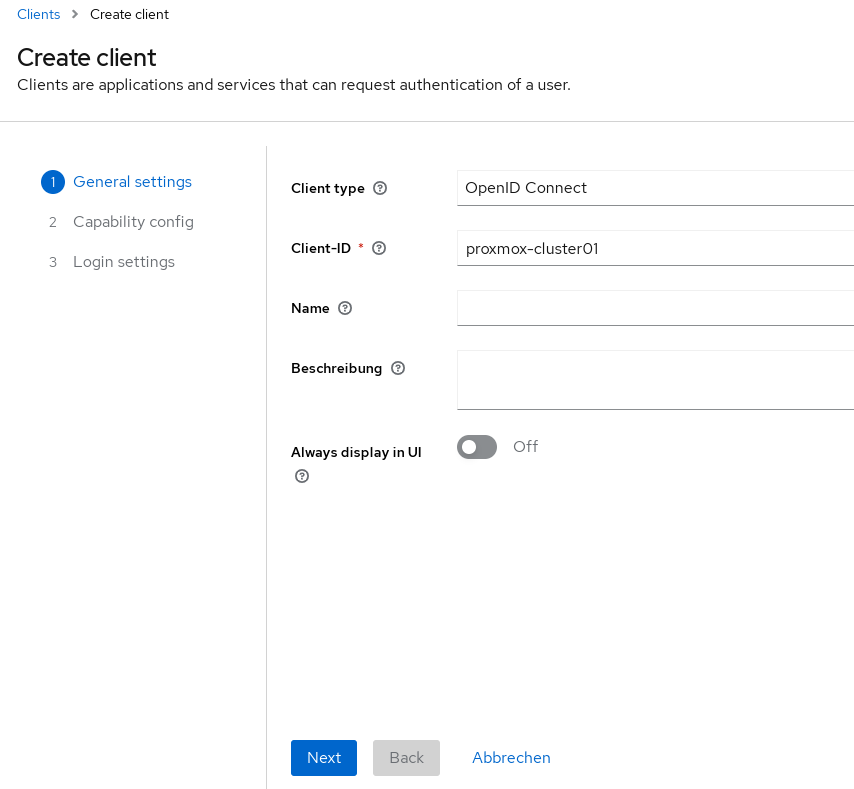Image resolution: width=854 pixels, height=789 pixels.
Task: Click the Back button
Action: [406, 758]
